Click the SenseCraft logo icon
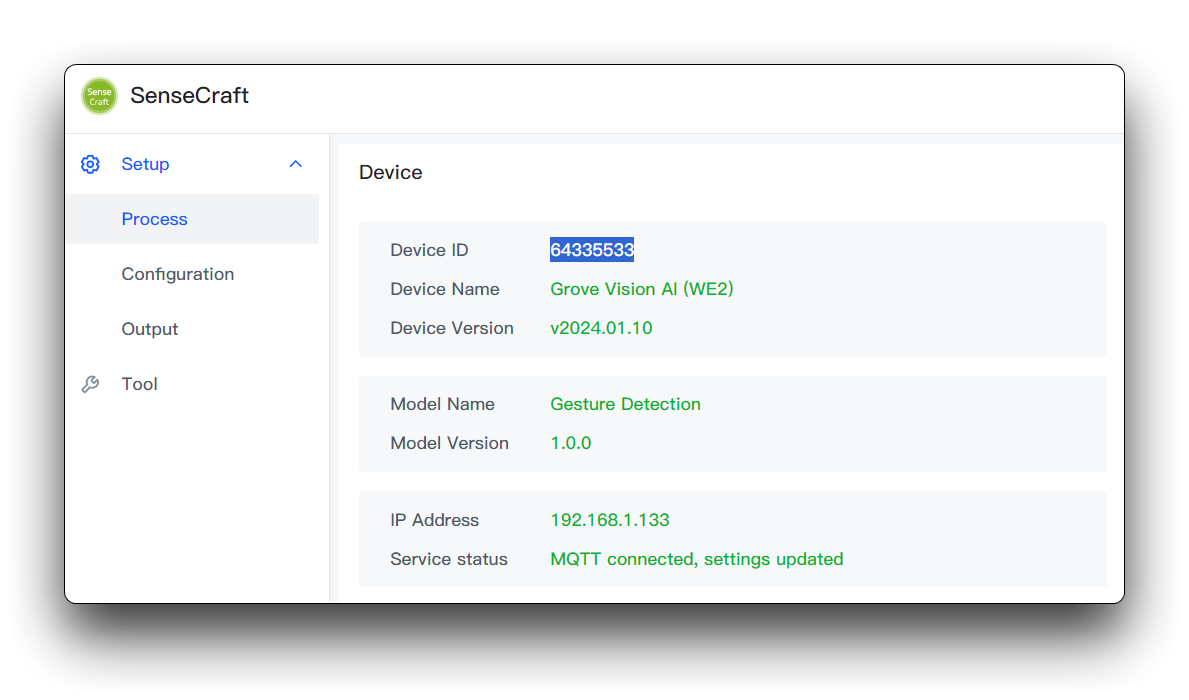The height and width of the screenshot is (700, 1189). [x=99, y=96]
